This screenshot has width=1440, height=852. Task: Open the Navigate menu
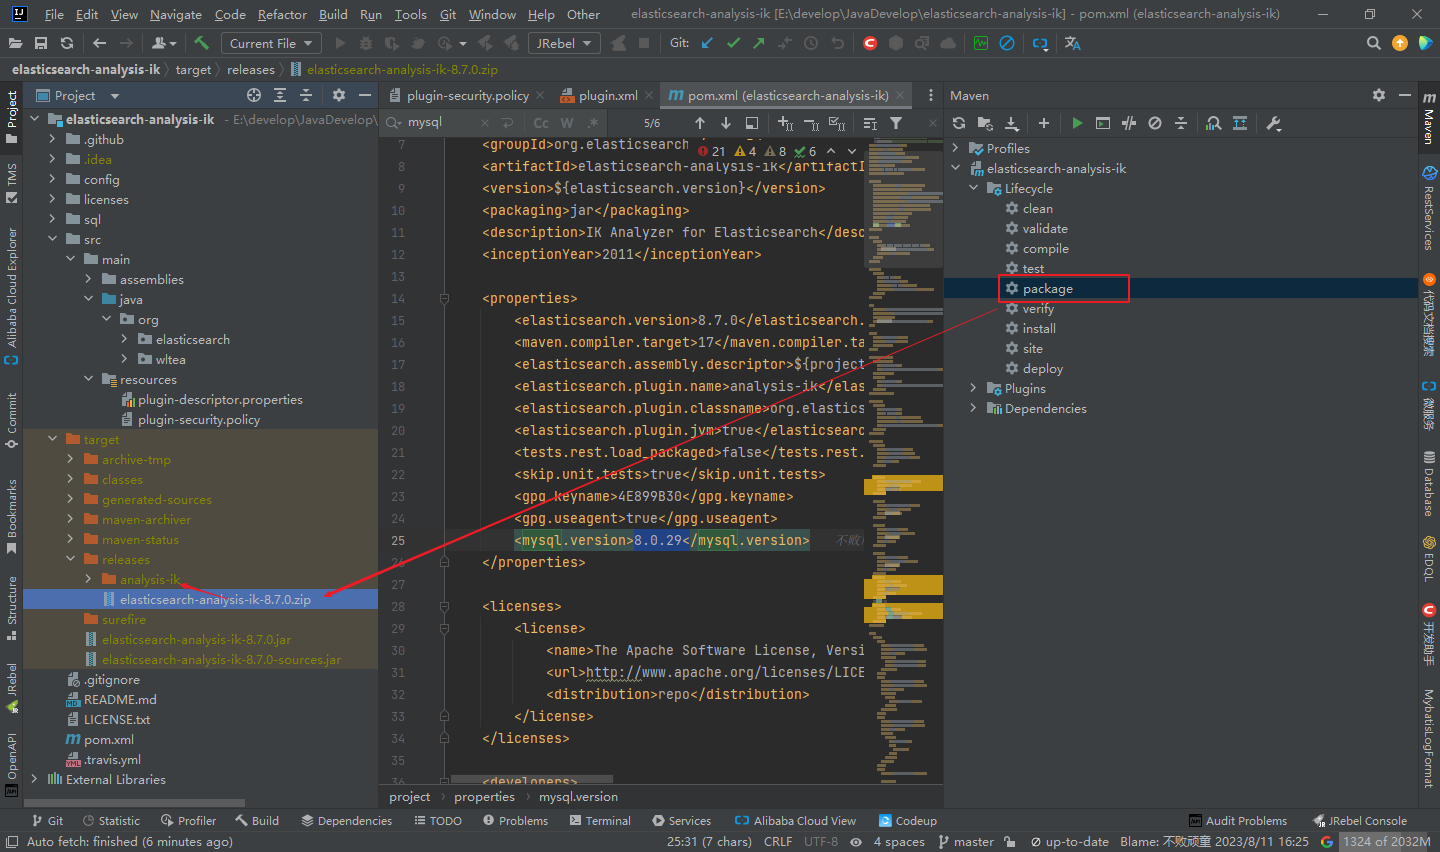tap(176, 14)
